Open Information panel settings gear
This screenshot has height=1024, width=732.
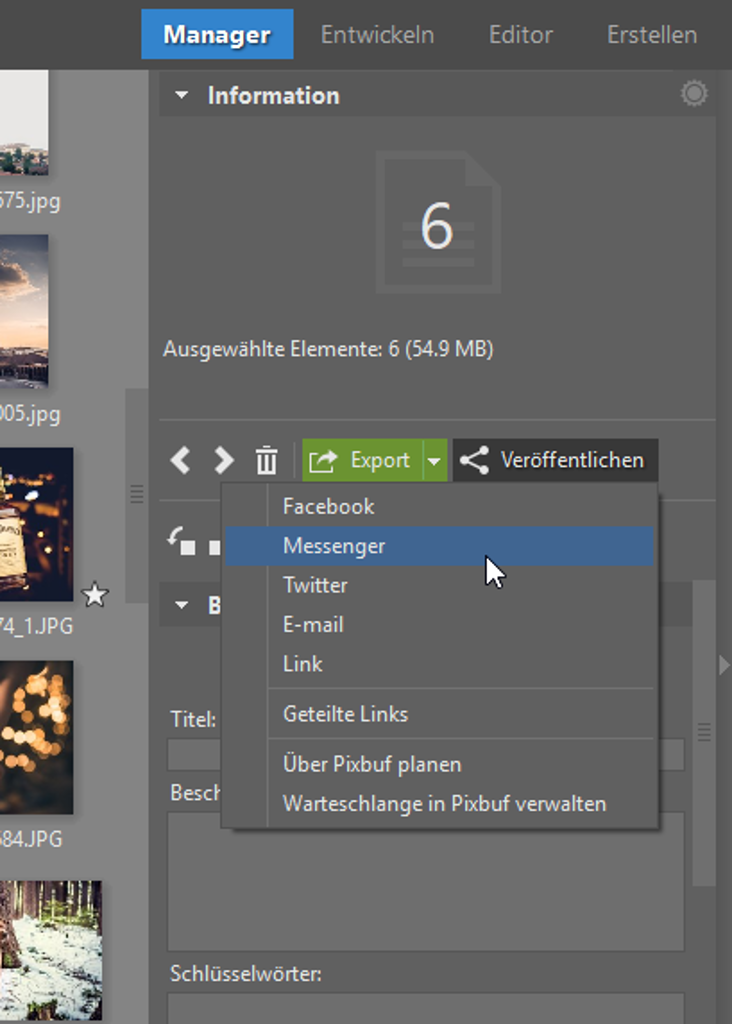[693, 94]
